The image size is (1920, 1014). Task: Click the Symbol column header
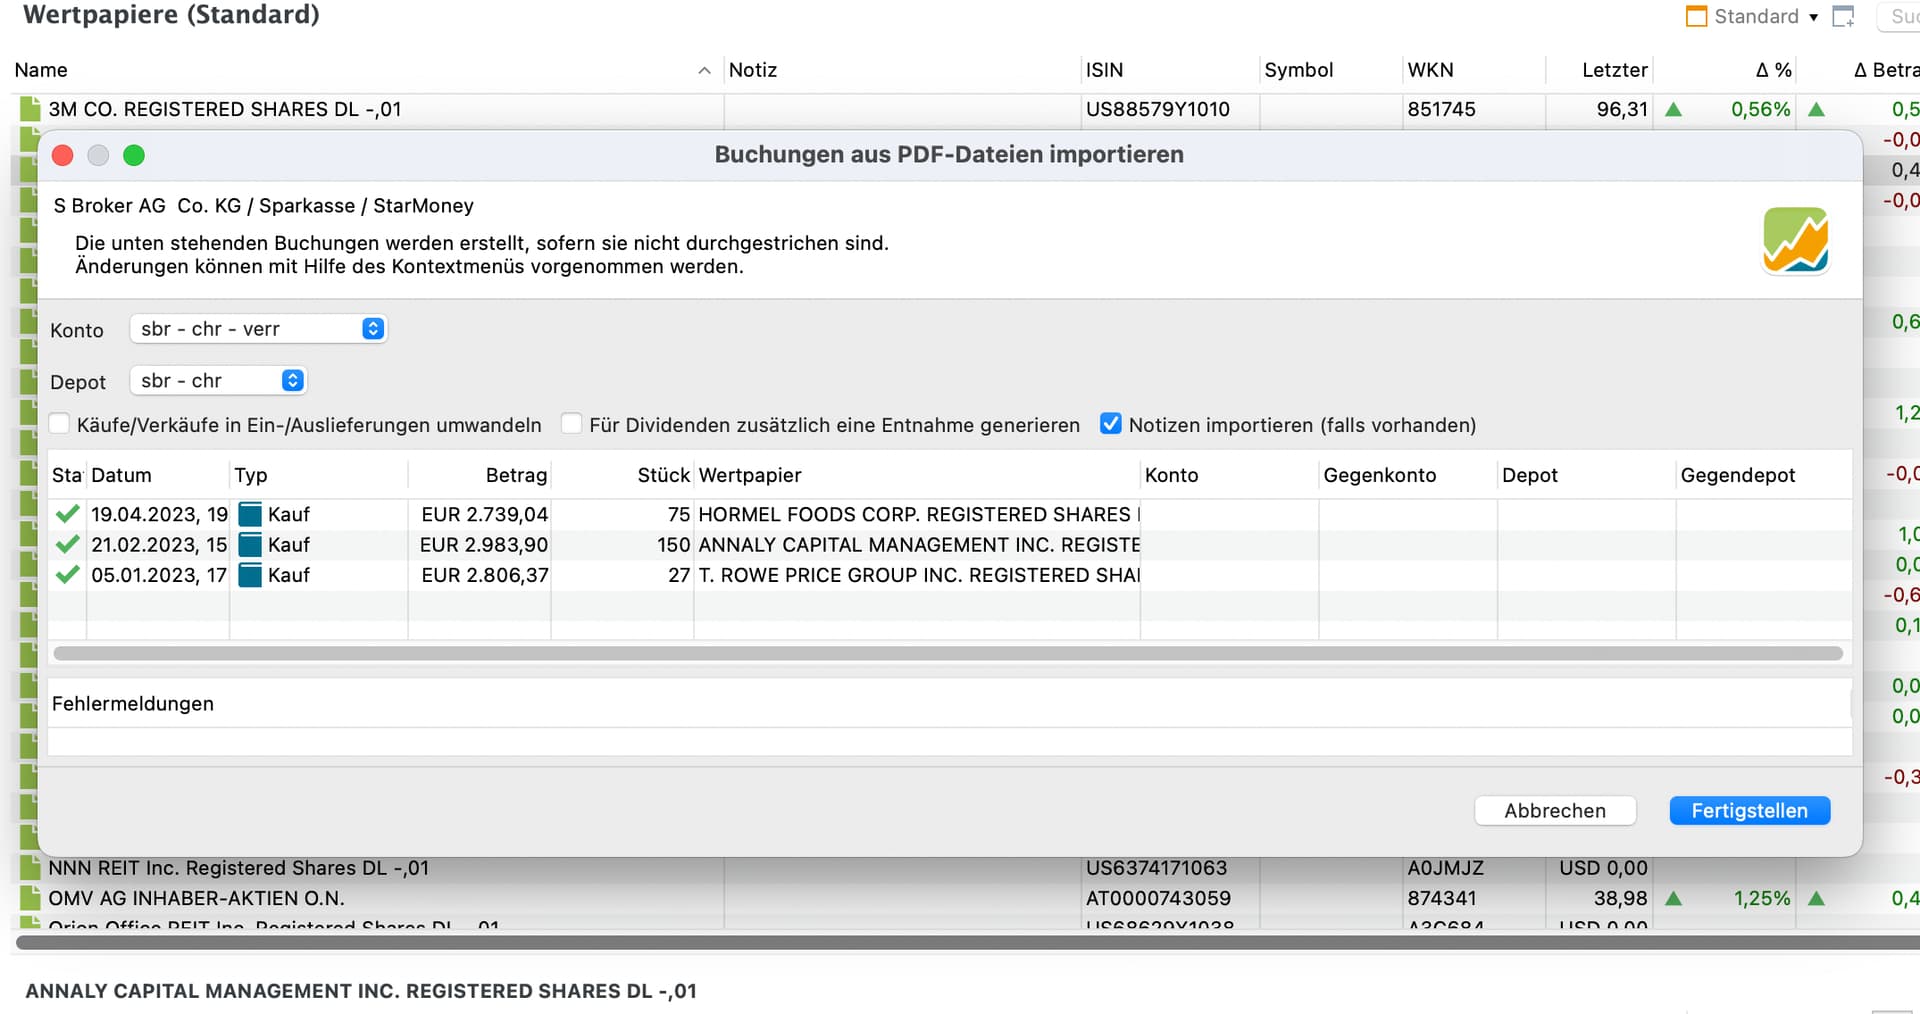click(1331, 70)
